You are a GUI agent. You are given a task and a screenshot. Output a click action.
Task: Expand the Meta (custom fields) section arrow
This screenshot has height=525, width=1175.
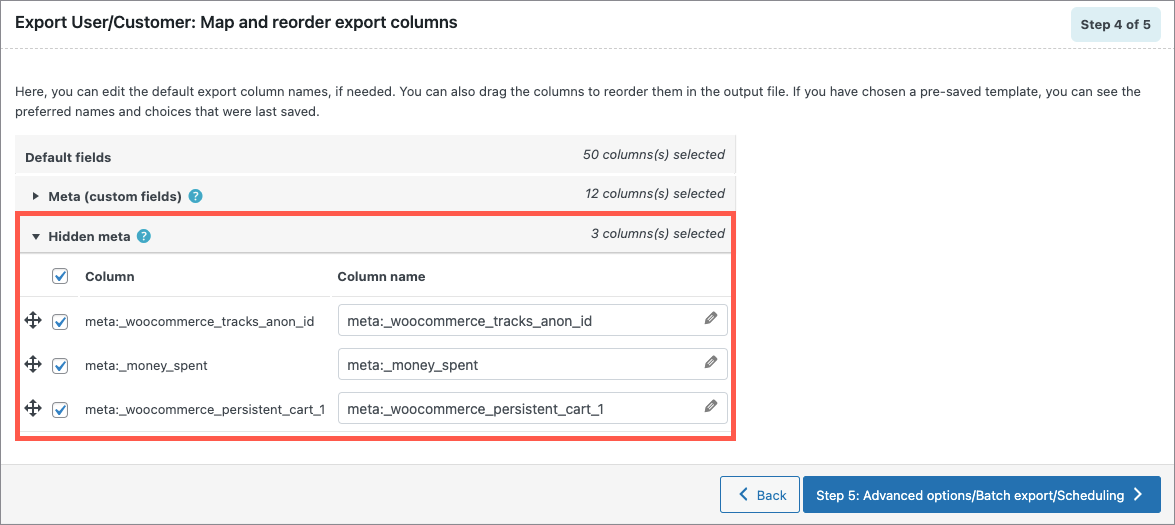tap(35, 197)
